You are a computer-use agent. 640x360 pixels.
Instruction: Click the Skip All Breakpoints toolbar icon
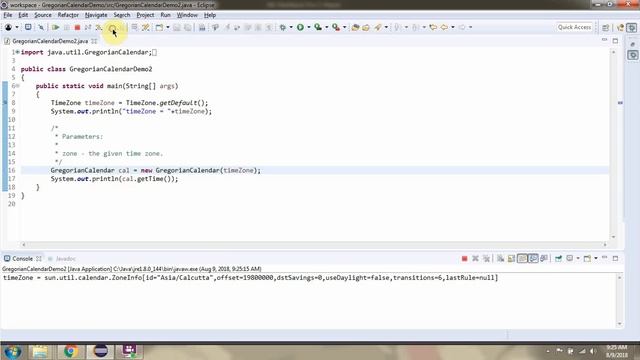41,27
